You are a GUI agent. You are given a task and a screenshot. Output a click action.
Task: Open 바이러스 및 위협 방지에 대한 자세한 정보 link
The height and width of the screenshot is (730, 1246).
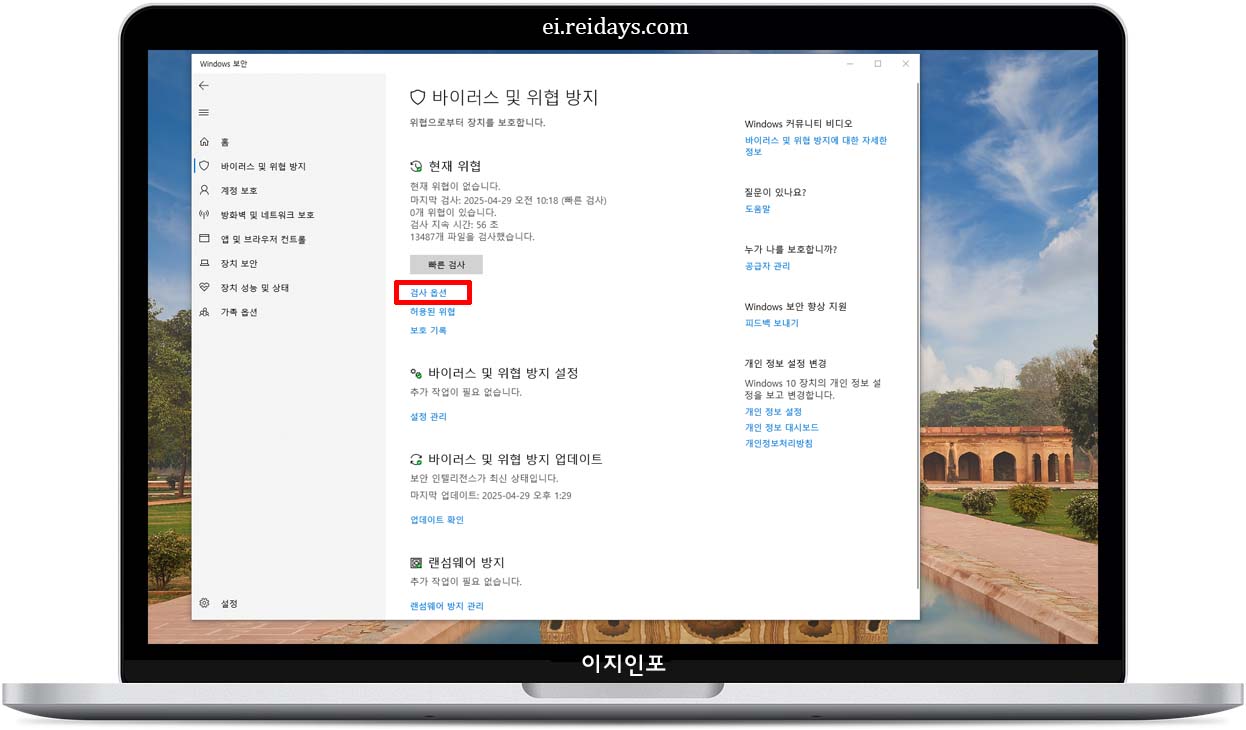click(x=816, y=146)
